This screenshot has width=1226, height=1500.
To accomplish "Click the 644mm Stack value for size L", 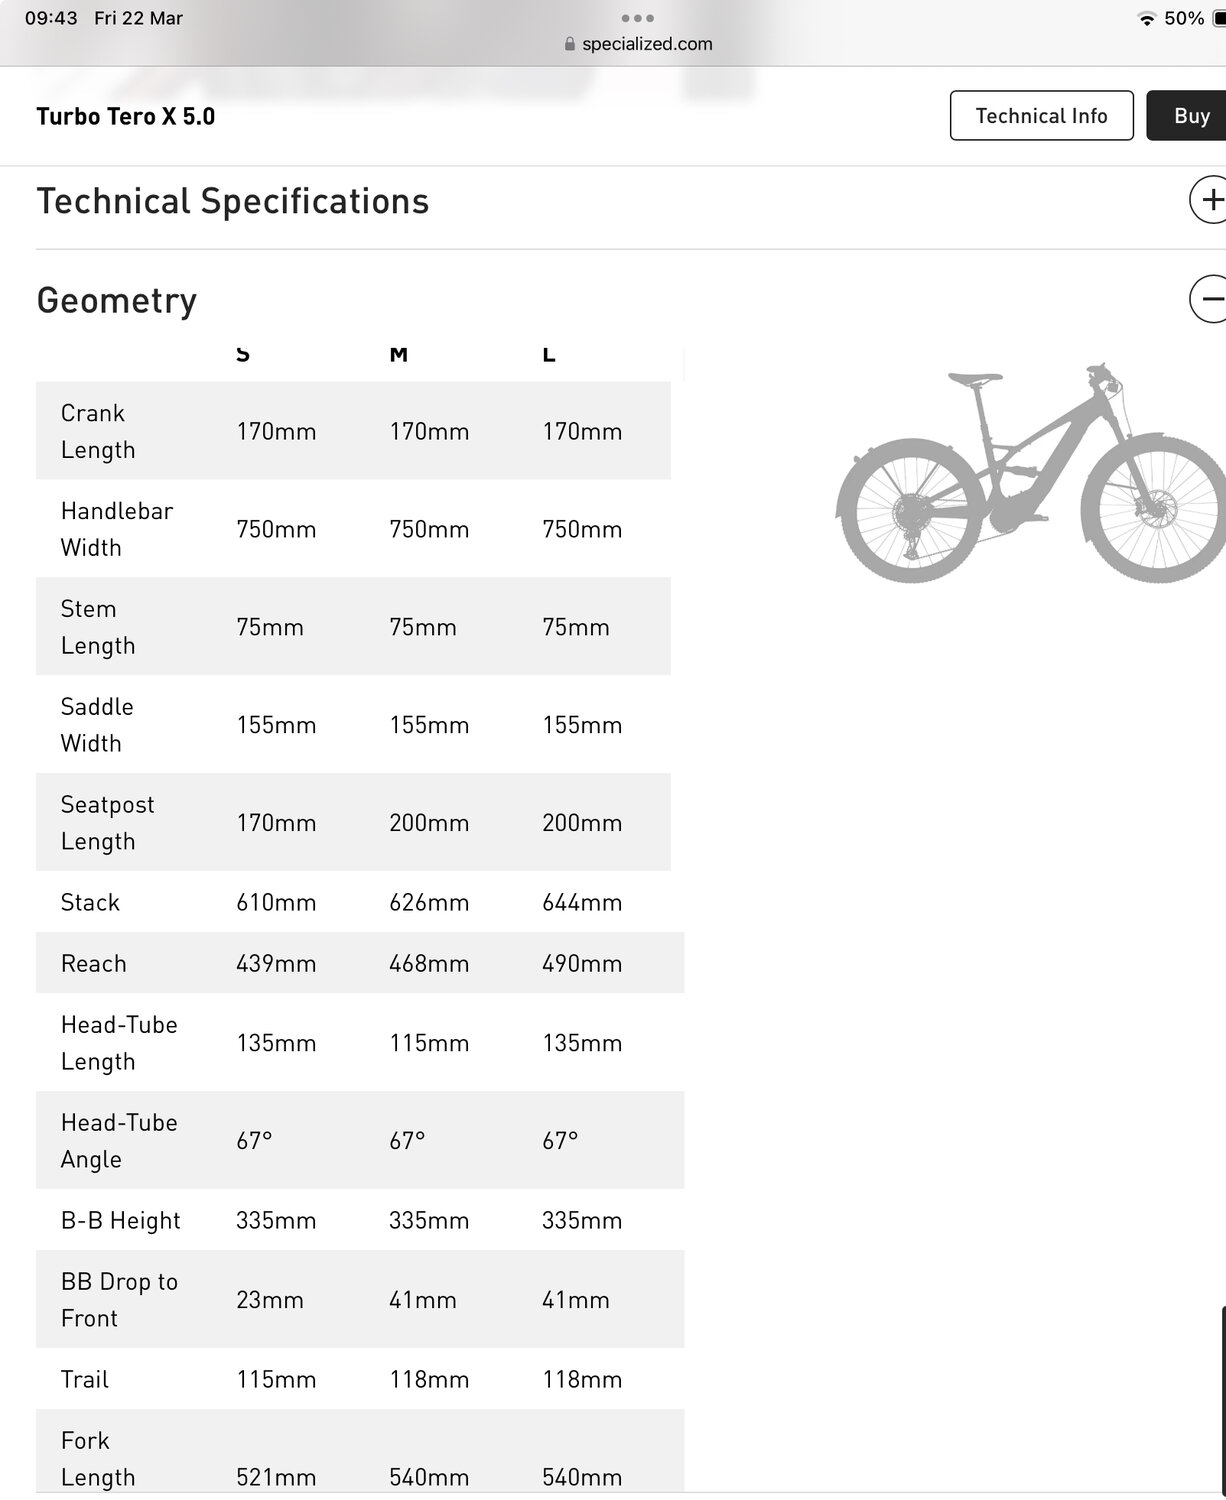I will (x=582, y=902).
